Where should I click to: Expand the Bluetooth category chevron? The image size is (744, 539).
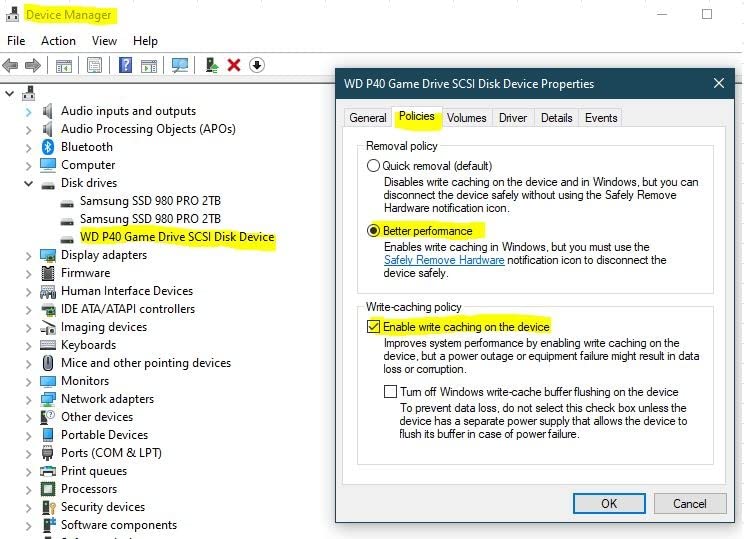(28, 148)
